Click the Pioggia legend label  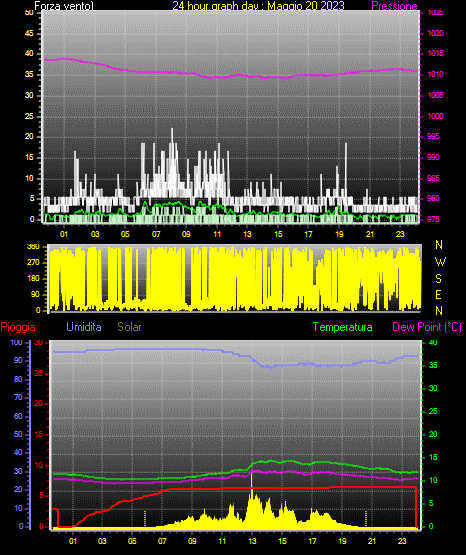[x=18, y=327]
